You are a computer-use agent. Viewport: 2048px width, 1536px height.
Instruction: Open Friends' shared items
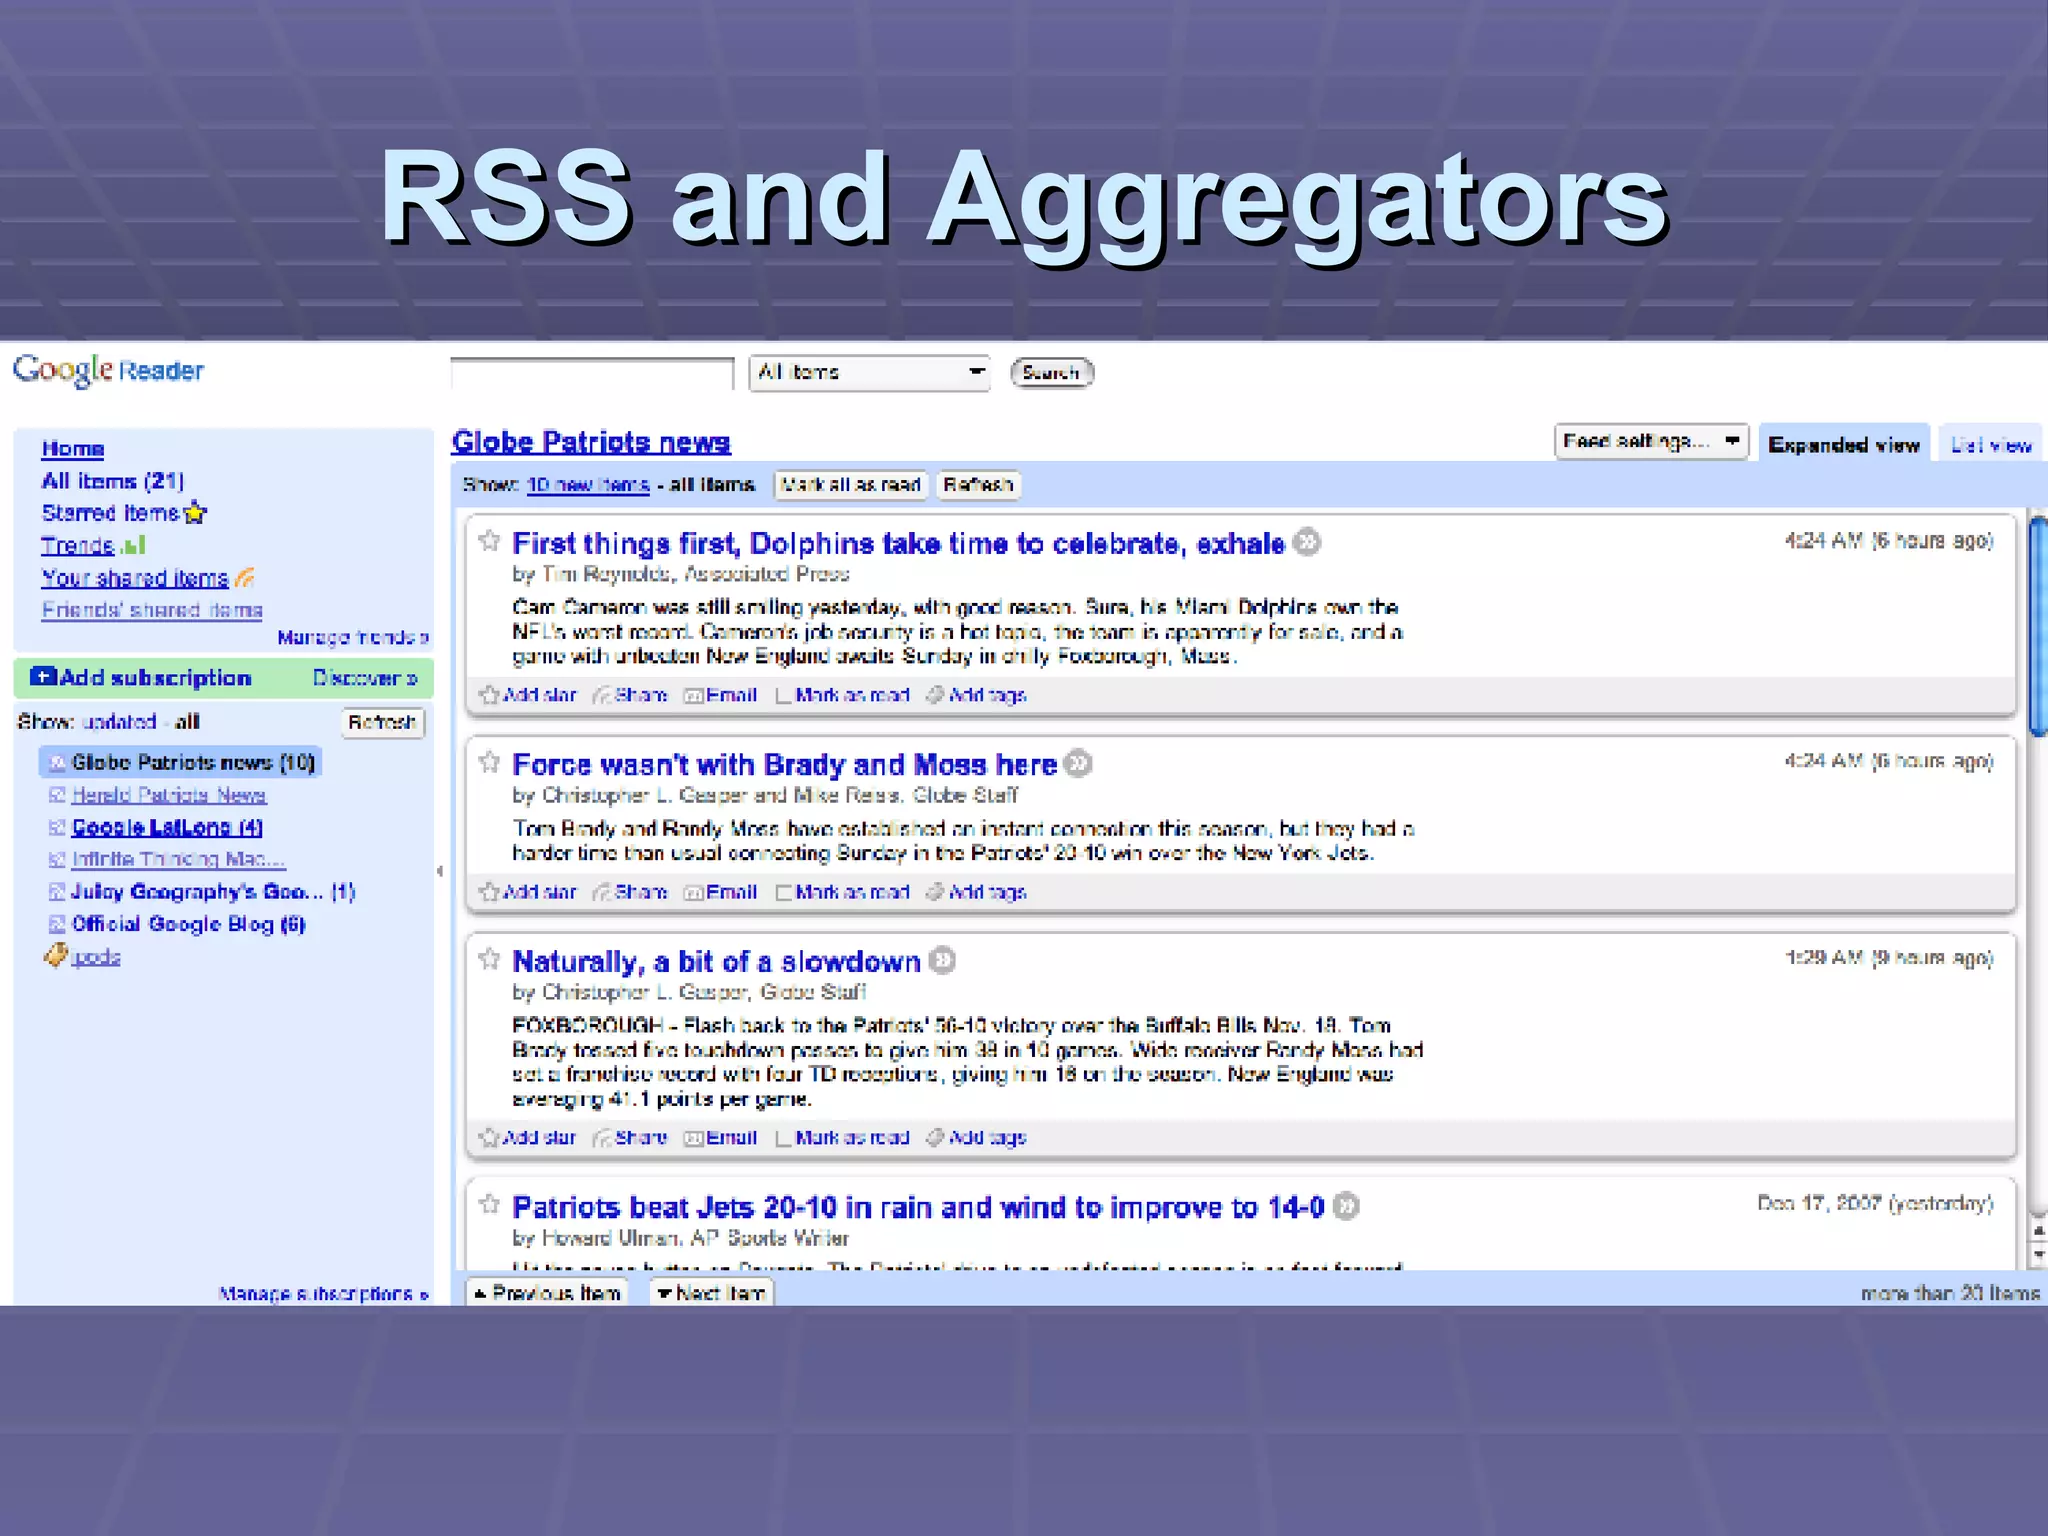click(152, 610)
